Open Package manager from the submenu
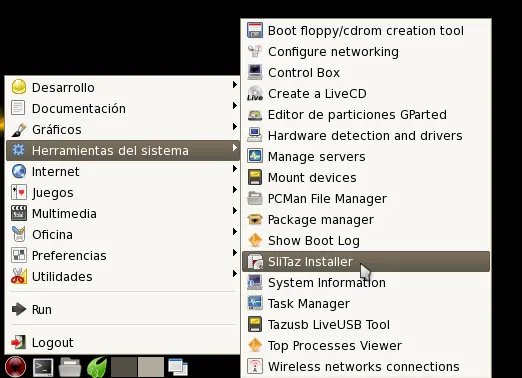This screenshot has height=378, width=522. click(x=366, y=219)
